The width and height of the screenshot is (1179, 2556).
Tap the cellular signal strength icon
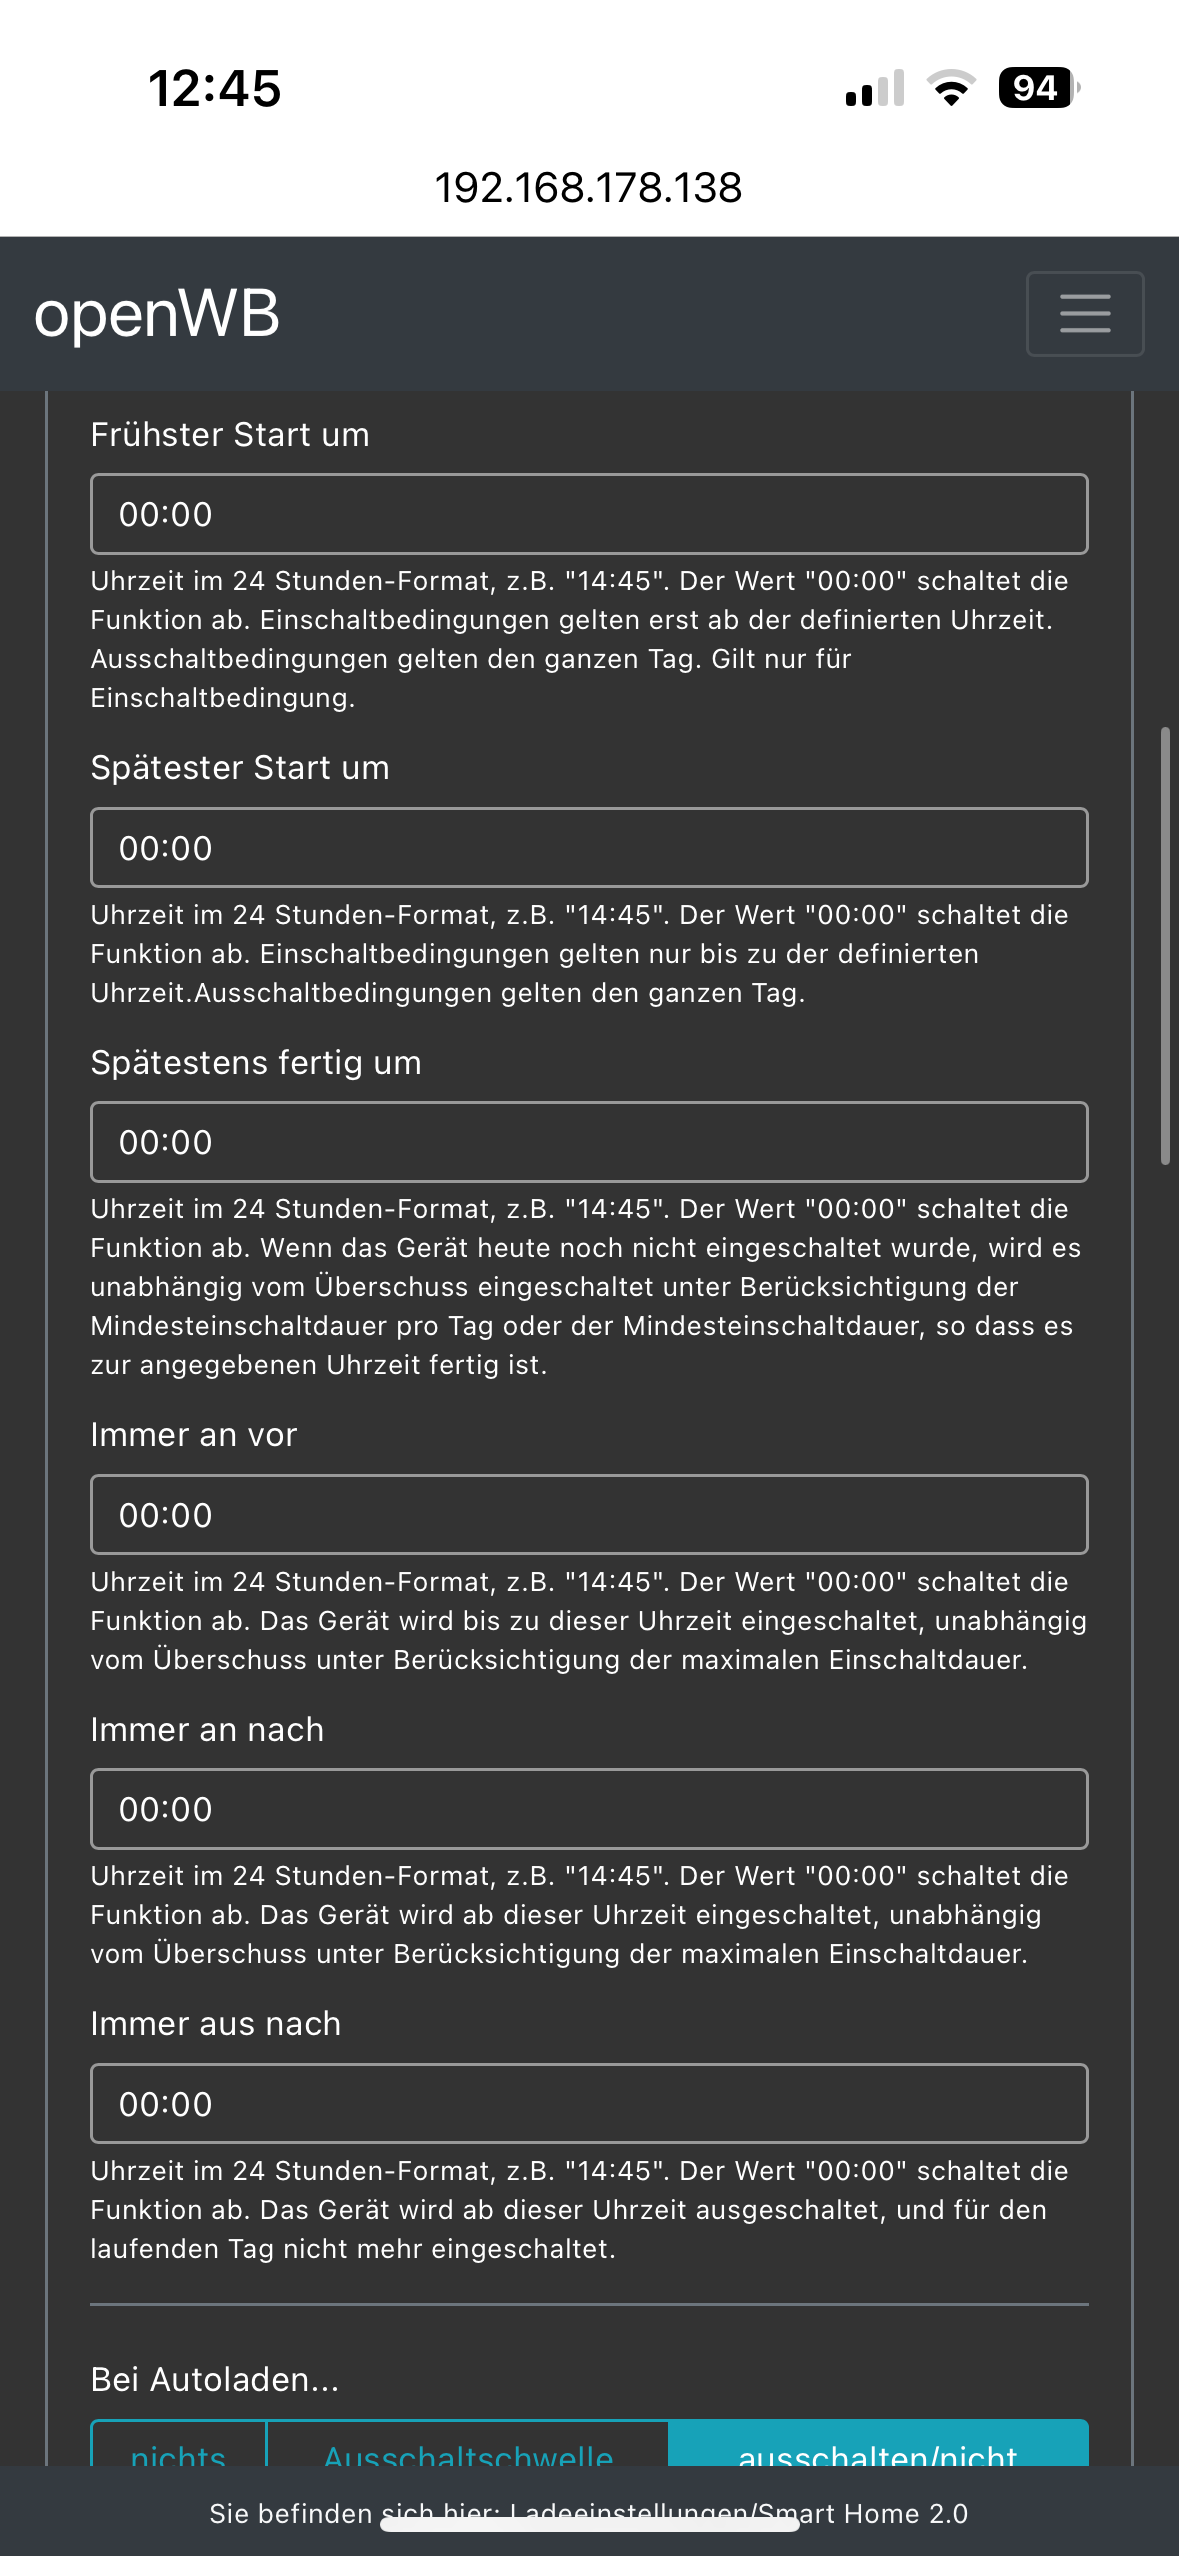[875, 88]
